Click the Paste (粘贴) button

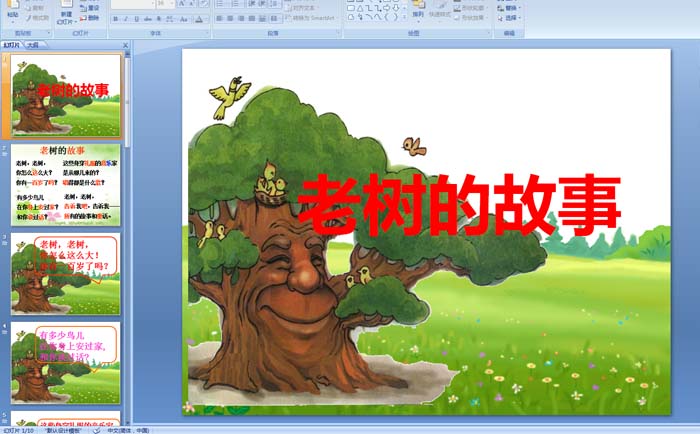point(13,10)
